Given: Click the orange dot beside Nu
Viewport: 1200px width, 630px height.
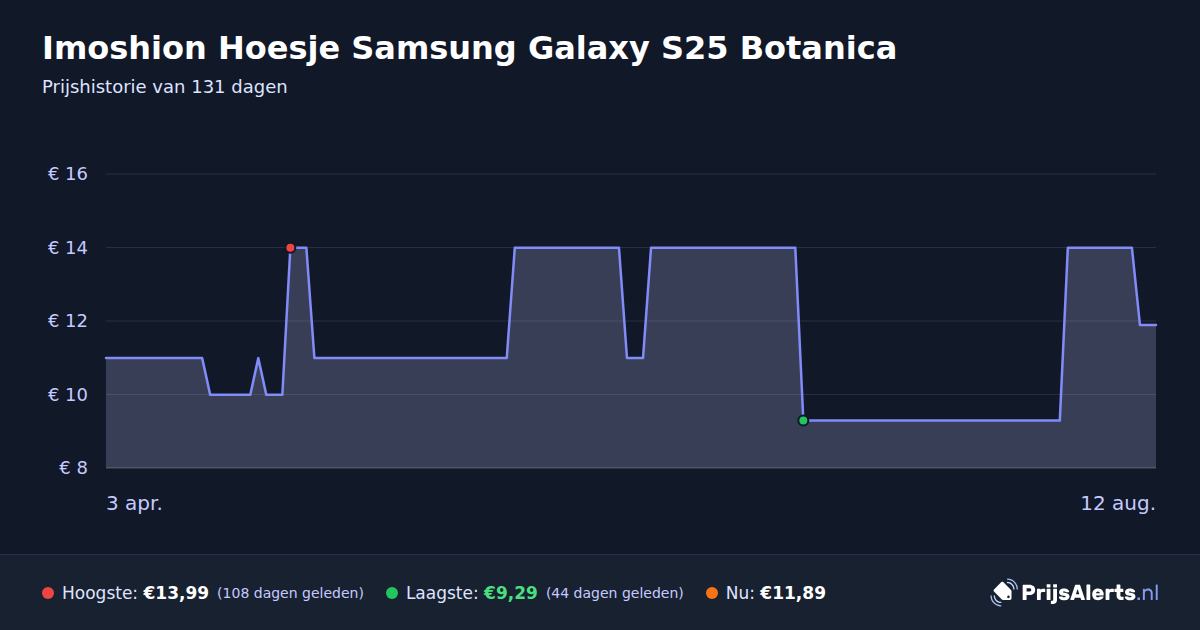Looking at the screenshot, I should click(x=712, y=593).
